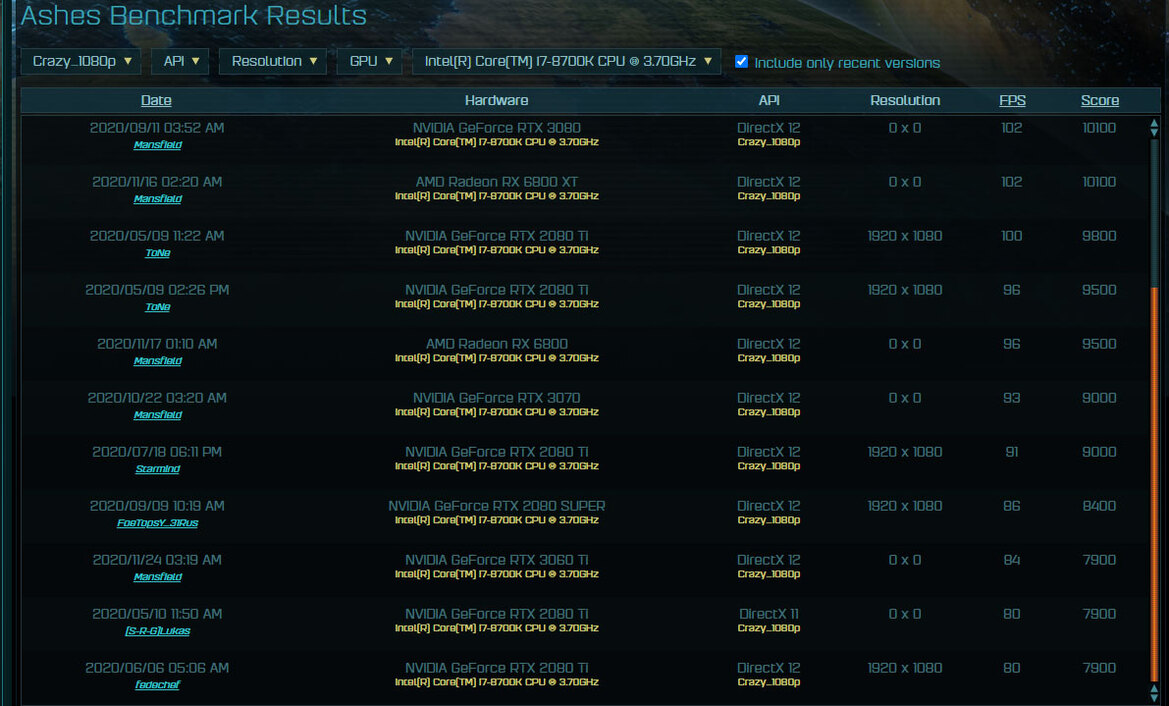The image size is (1169, 706).
Task: Sort results by Date column header
Action: click(156, 100)
